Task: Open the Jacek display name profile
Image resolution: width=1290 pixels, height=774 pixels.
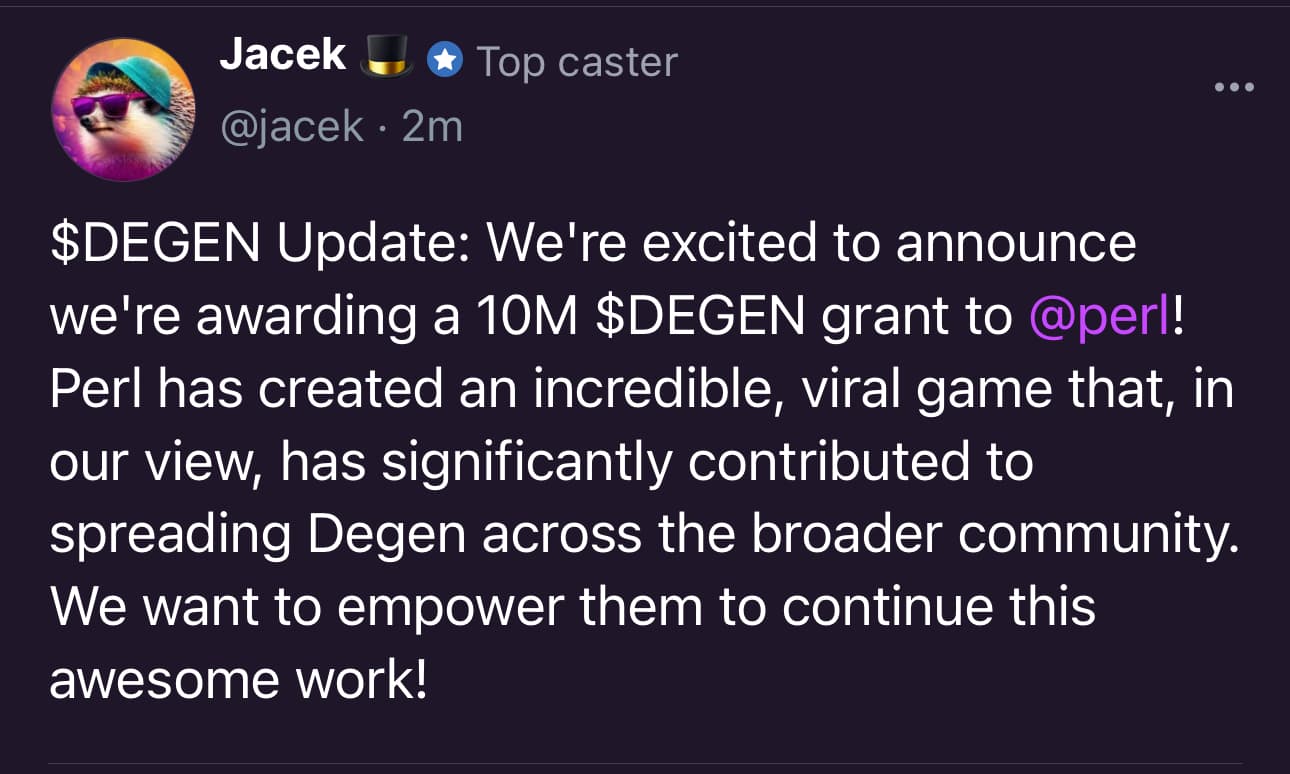Action: [x=283, y=56]
